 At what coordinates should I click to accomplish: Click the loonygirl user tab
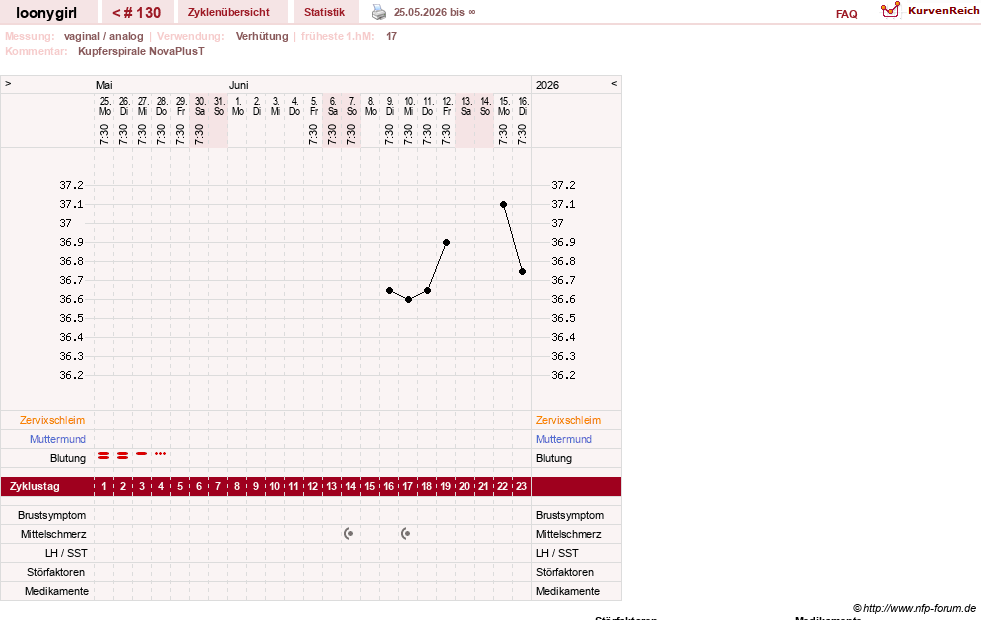(x=47, y=12)
